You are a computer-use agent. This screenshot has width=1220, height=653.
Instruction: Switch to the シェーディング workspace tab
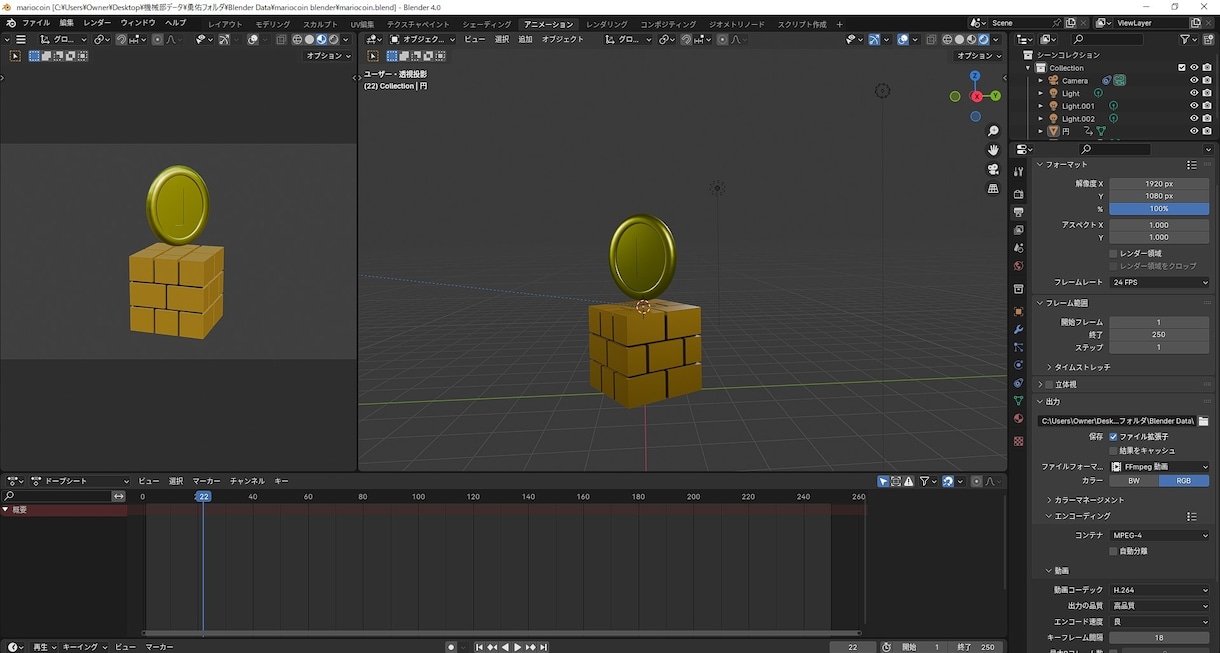(x=487, y=24)
